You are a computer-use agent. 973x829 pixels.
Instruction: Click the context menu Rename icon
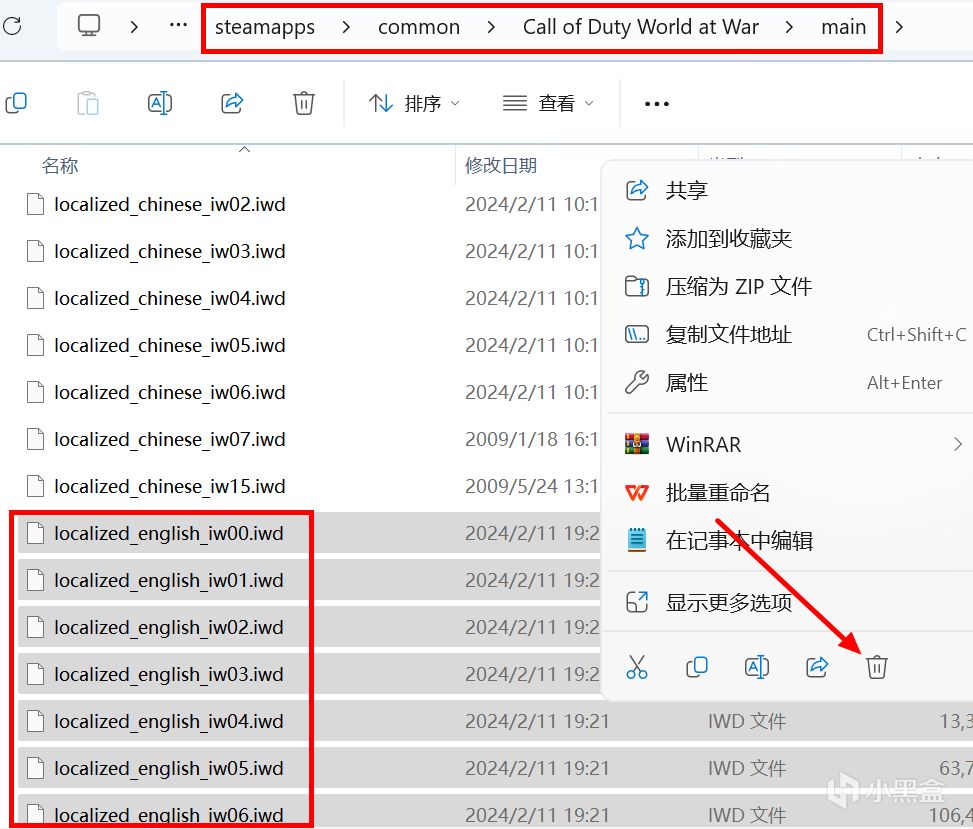757,667
